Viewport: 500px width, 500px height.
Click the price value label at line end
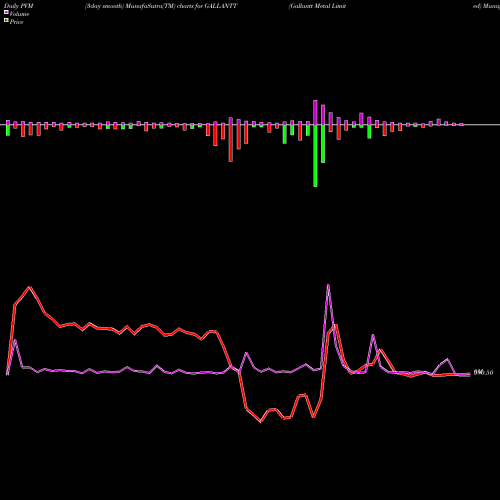point(483,372)
